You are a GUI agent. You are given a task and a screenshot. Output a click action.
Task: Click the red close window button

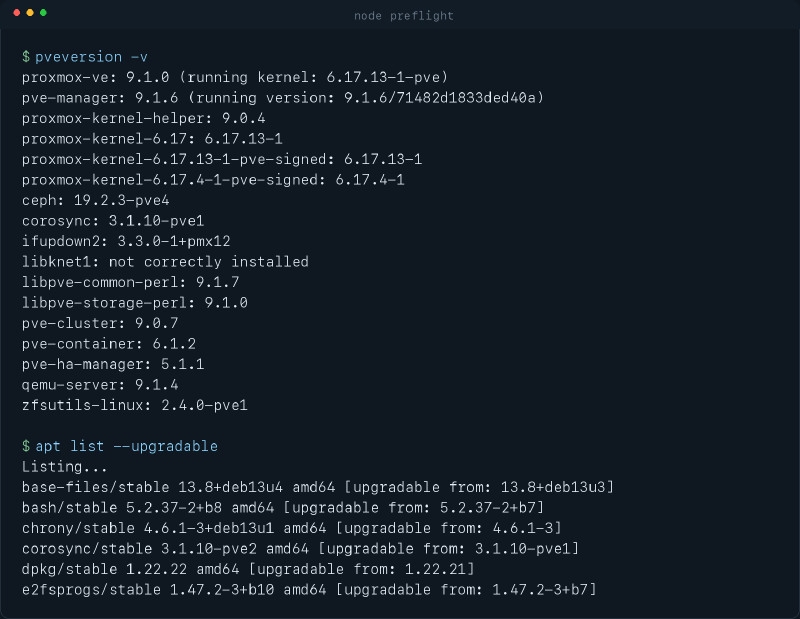pos(17,13)
